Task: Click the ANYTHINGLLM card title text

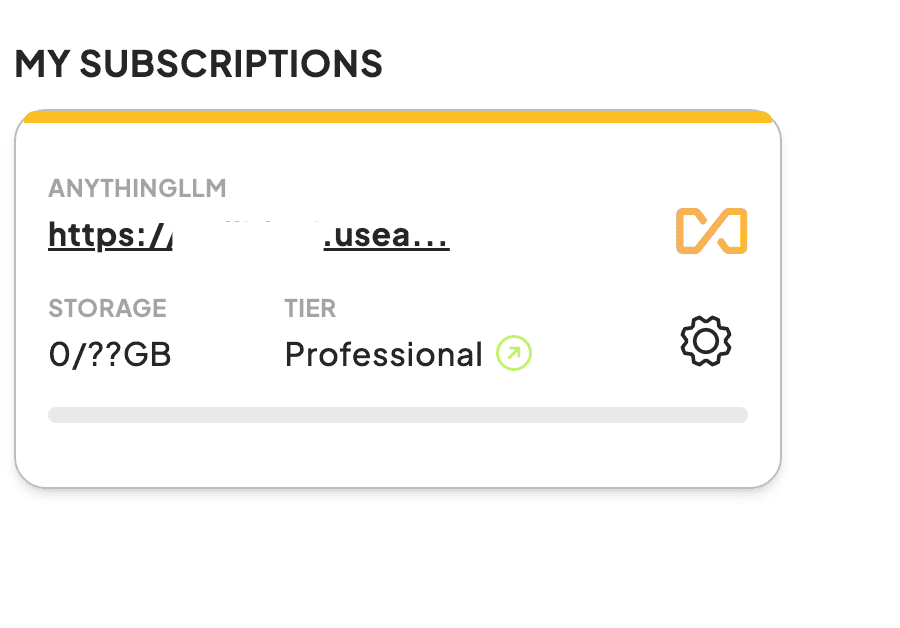Action: pos(137,188)
